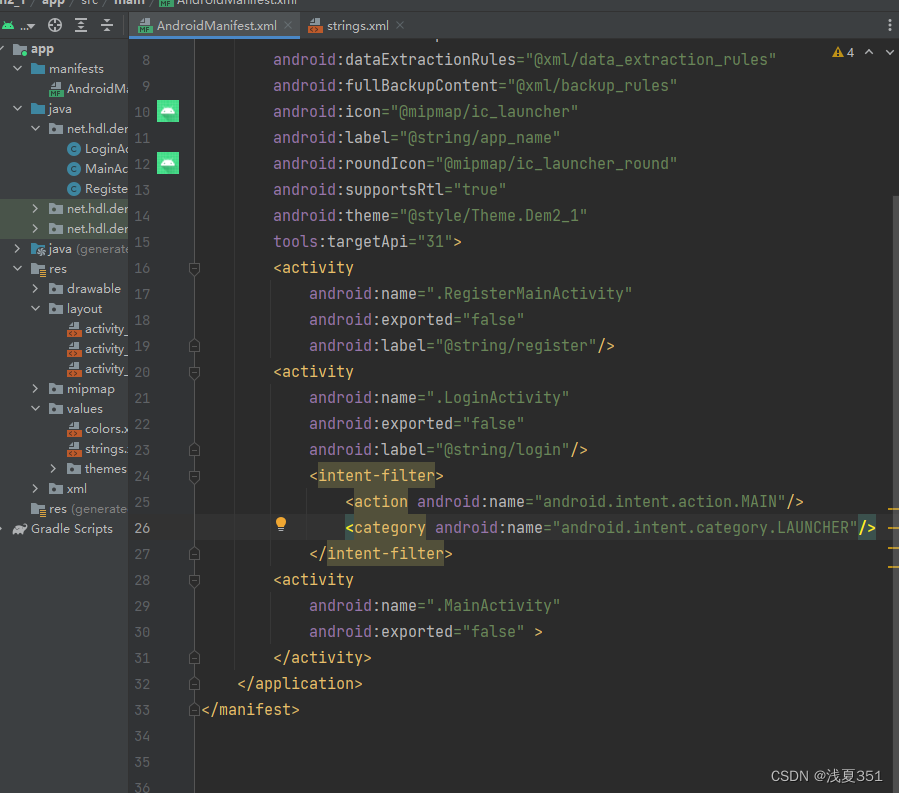Expand the themes folder
Image resolution: width=899 pixels, height=793 pixels.
53,468
